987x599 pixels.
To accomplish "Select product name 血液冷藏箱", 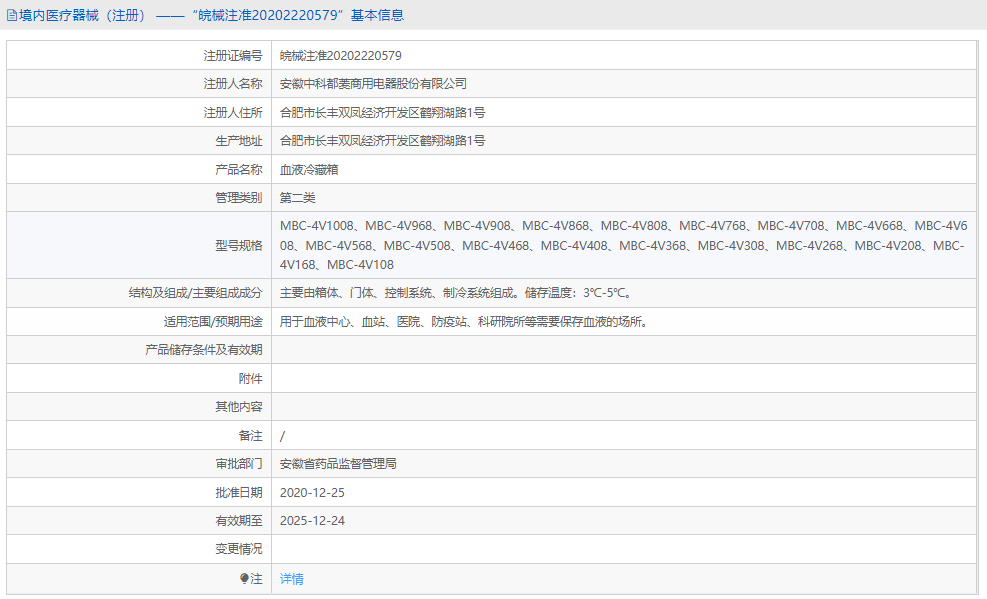I will [x=309, y=170].
